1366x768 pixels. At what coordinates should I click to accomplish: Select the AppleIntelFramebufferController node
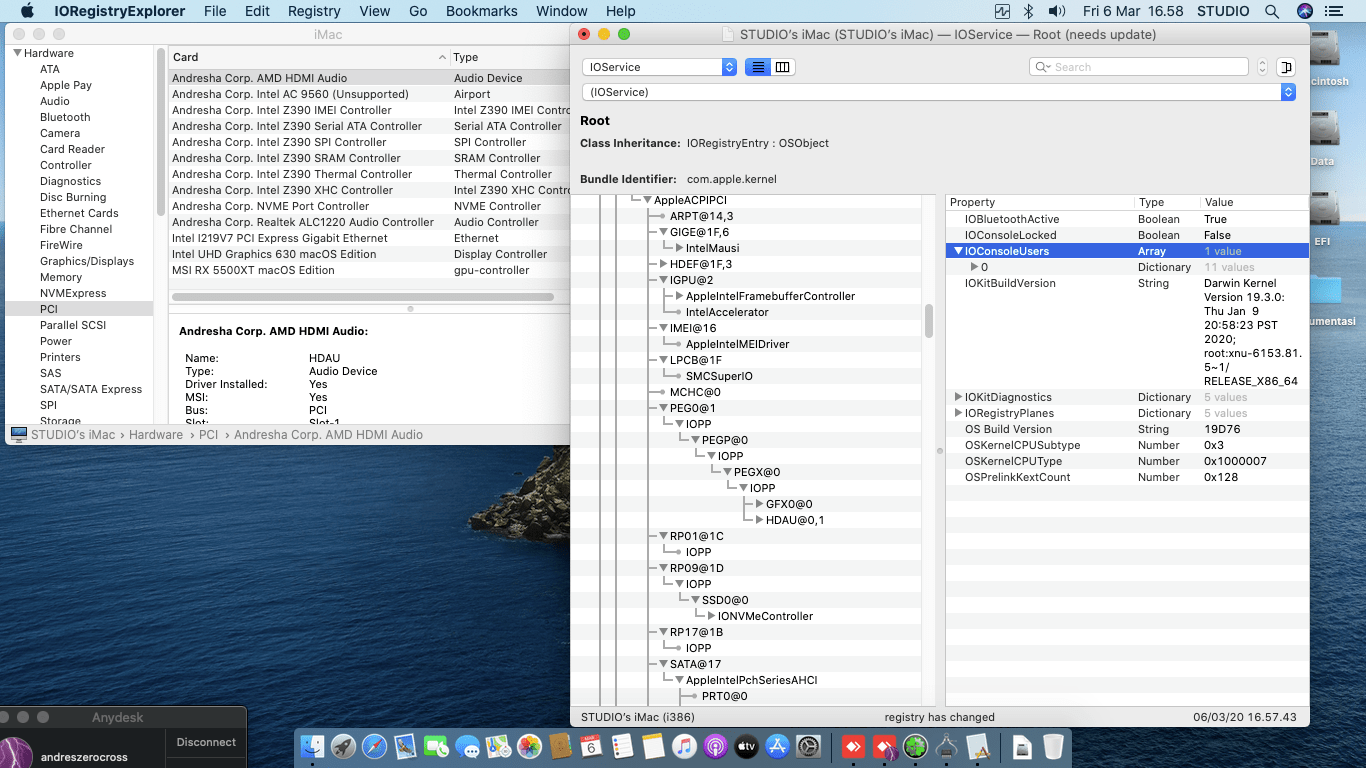point(770,296)
